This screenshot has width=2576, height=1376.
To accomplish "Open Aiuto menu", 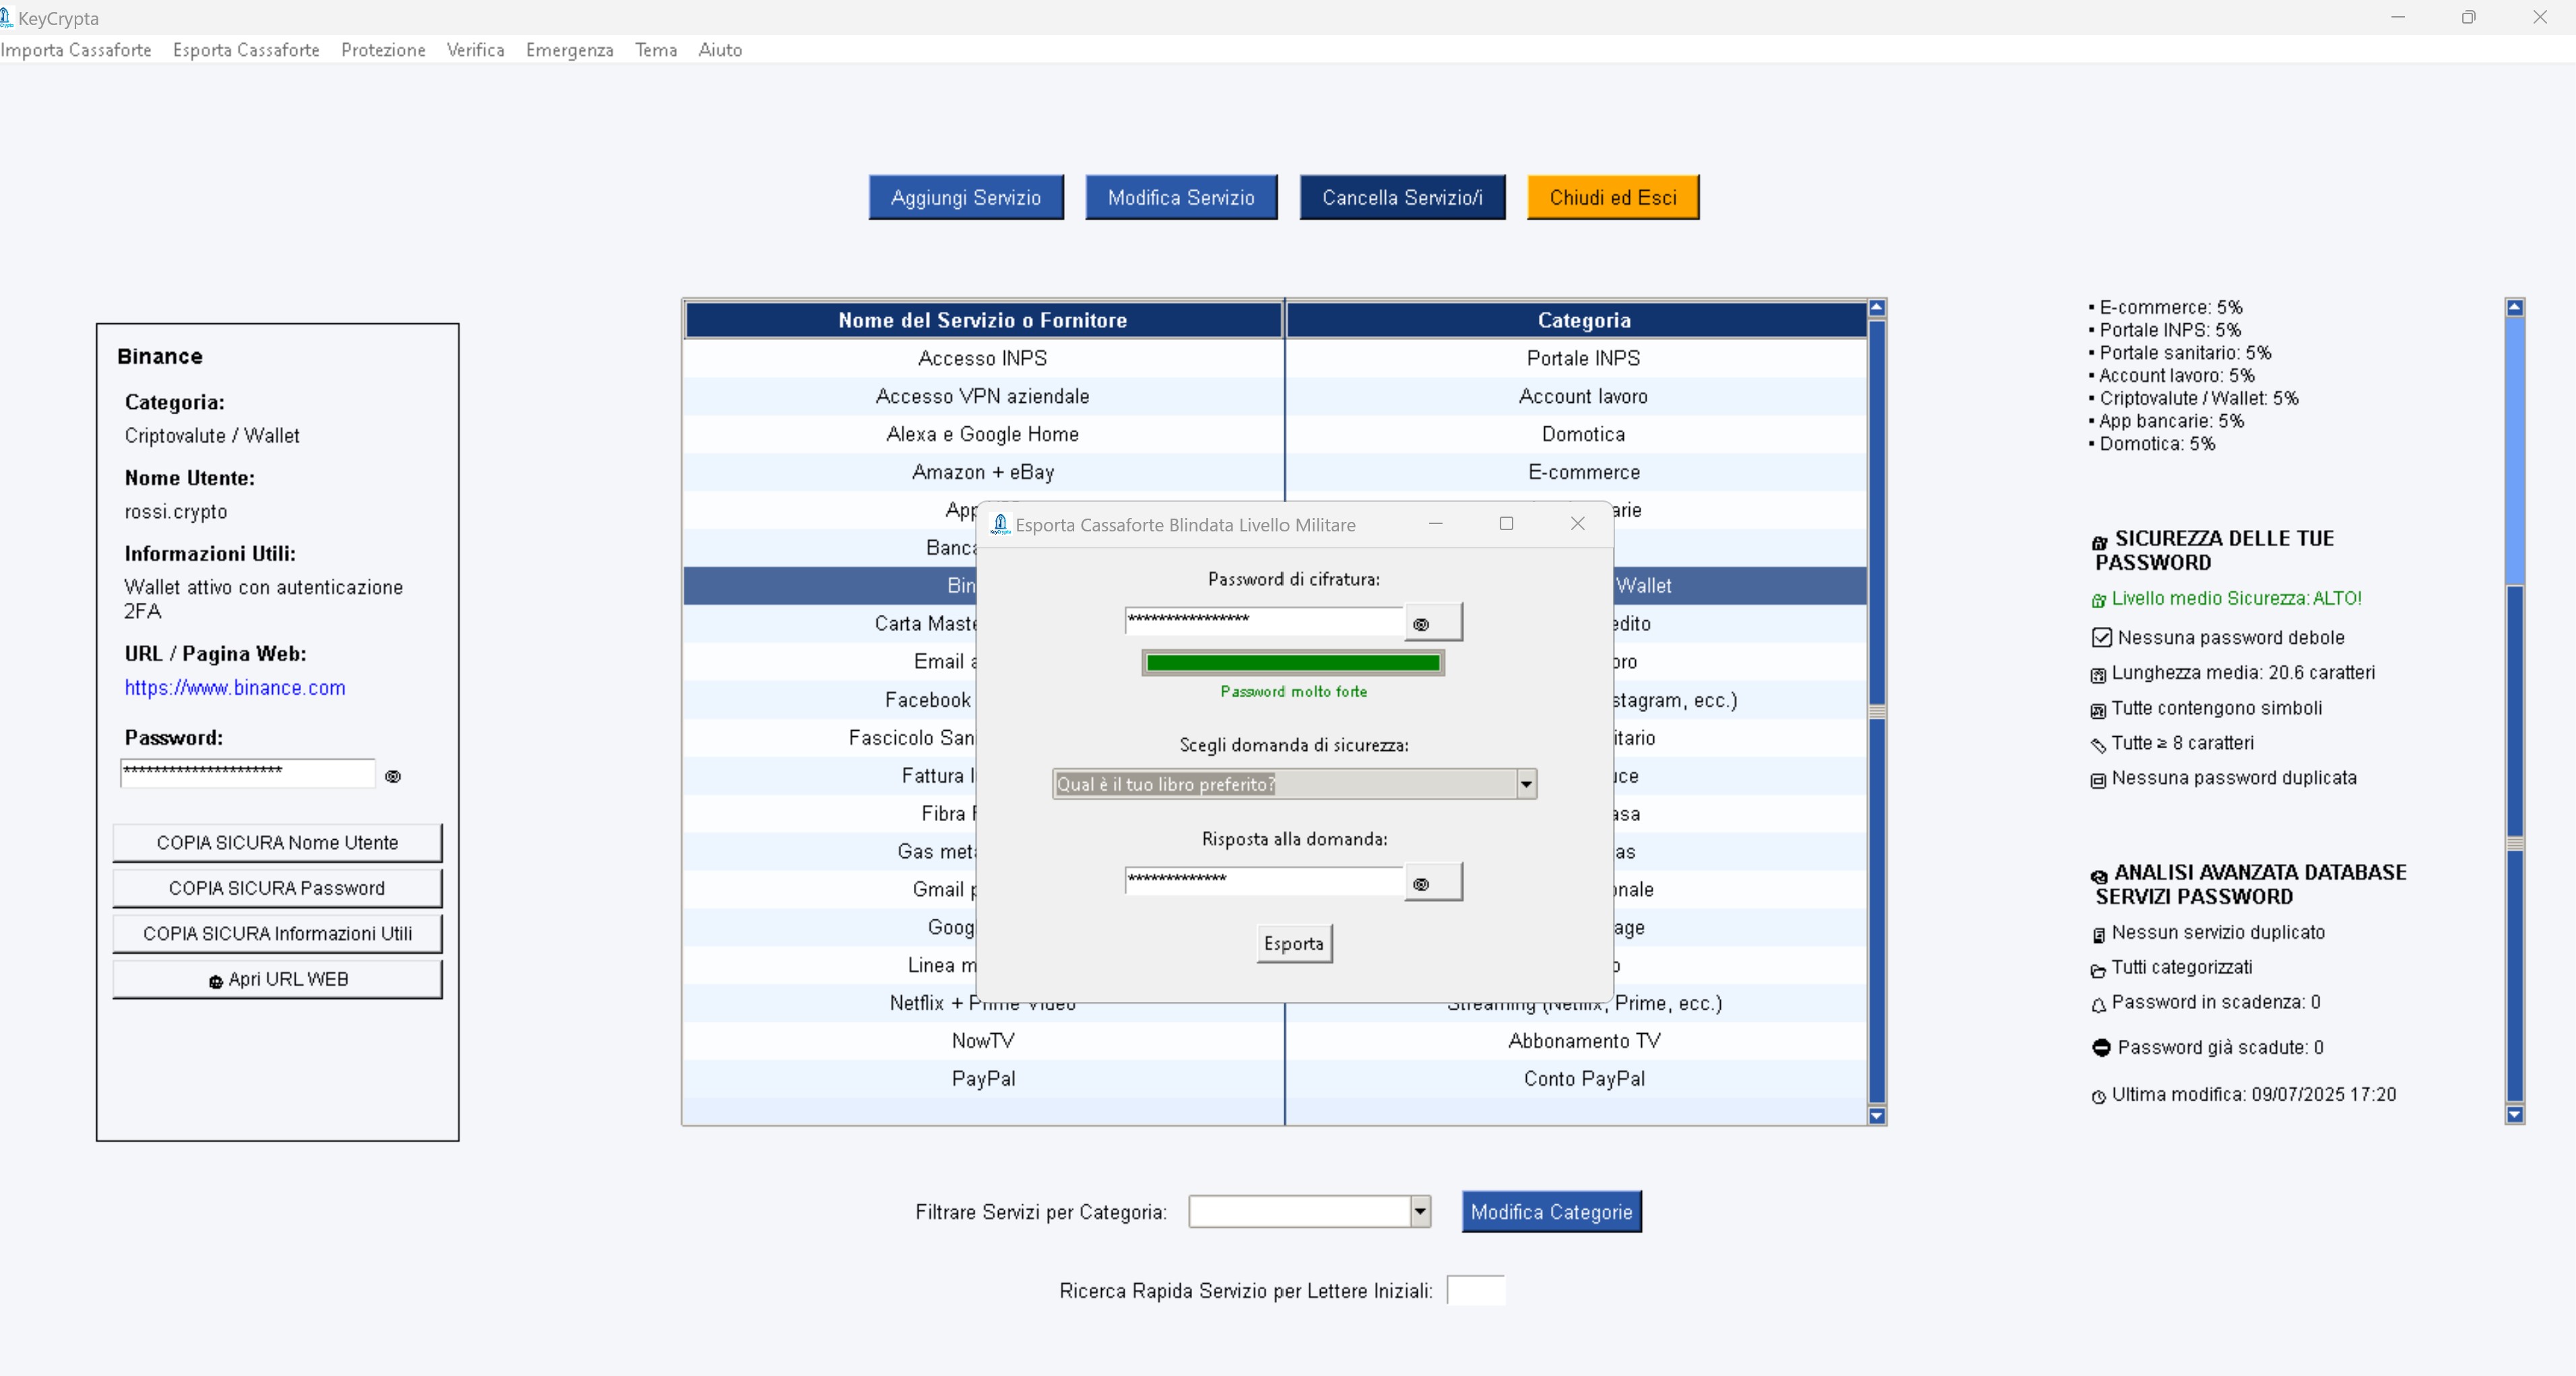I will pos(720,50).
